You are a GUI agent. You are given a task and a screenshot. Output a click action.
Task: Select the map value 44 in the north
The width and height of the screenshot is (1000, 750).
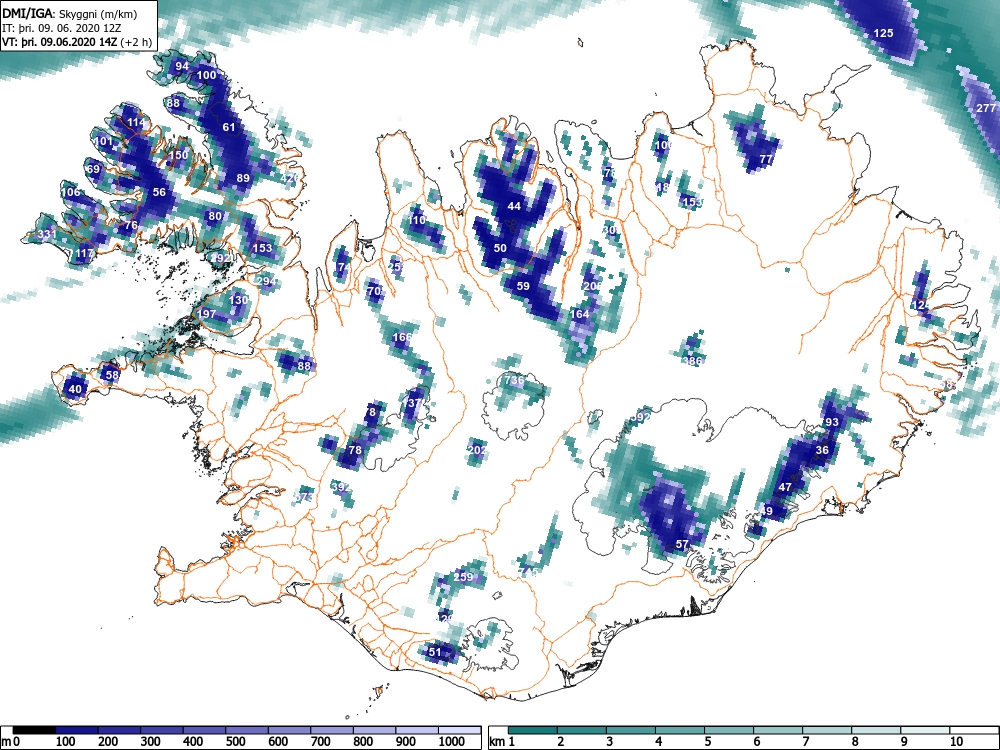tap(514, 206)
